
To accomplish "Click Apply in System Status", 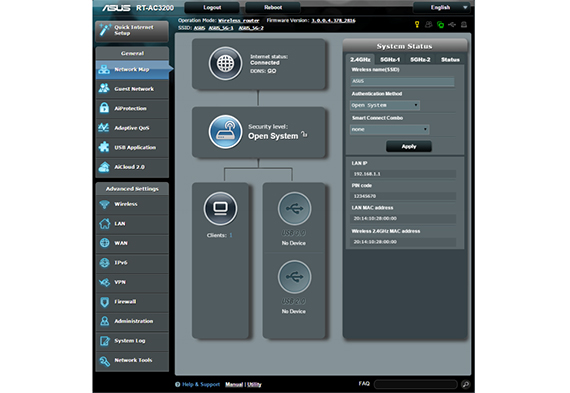I will [409, 147].
